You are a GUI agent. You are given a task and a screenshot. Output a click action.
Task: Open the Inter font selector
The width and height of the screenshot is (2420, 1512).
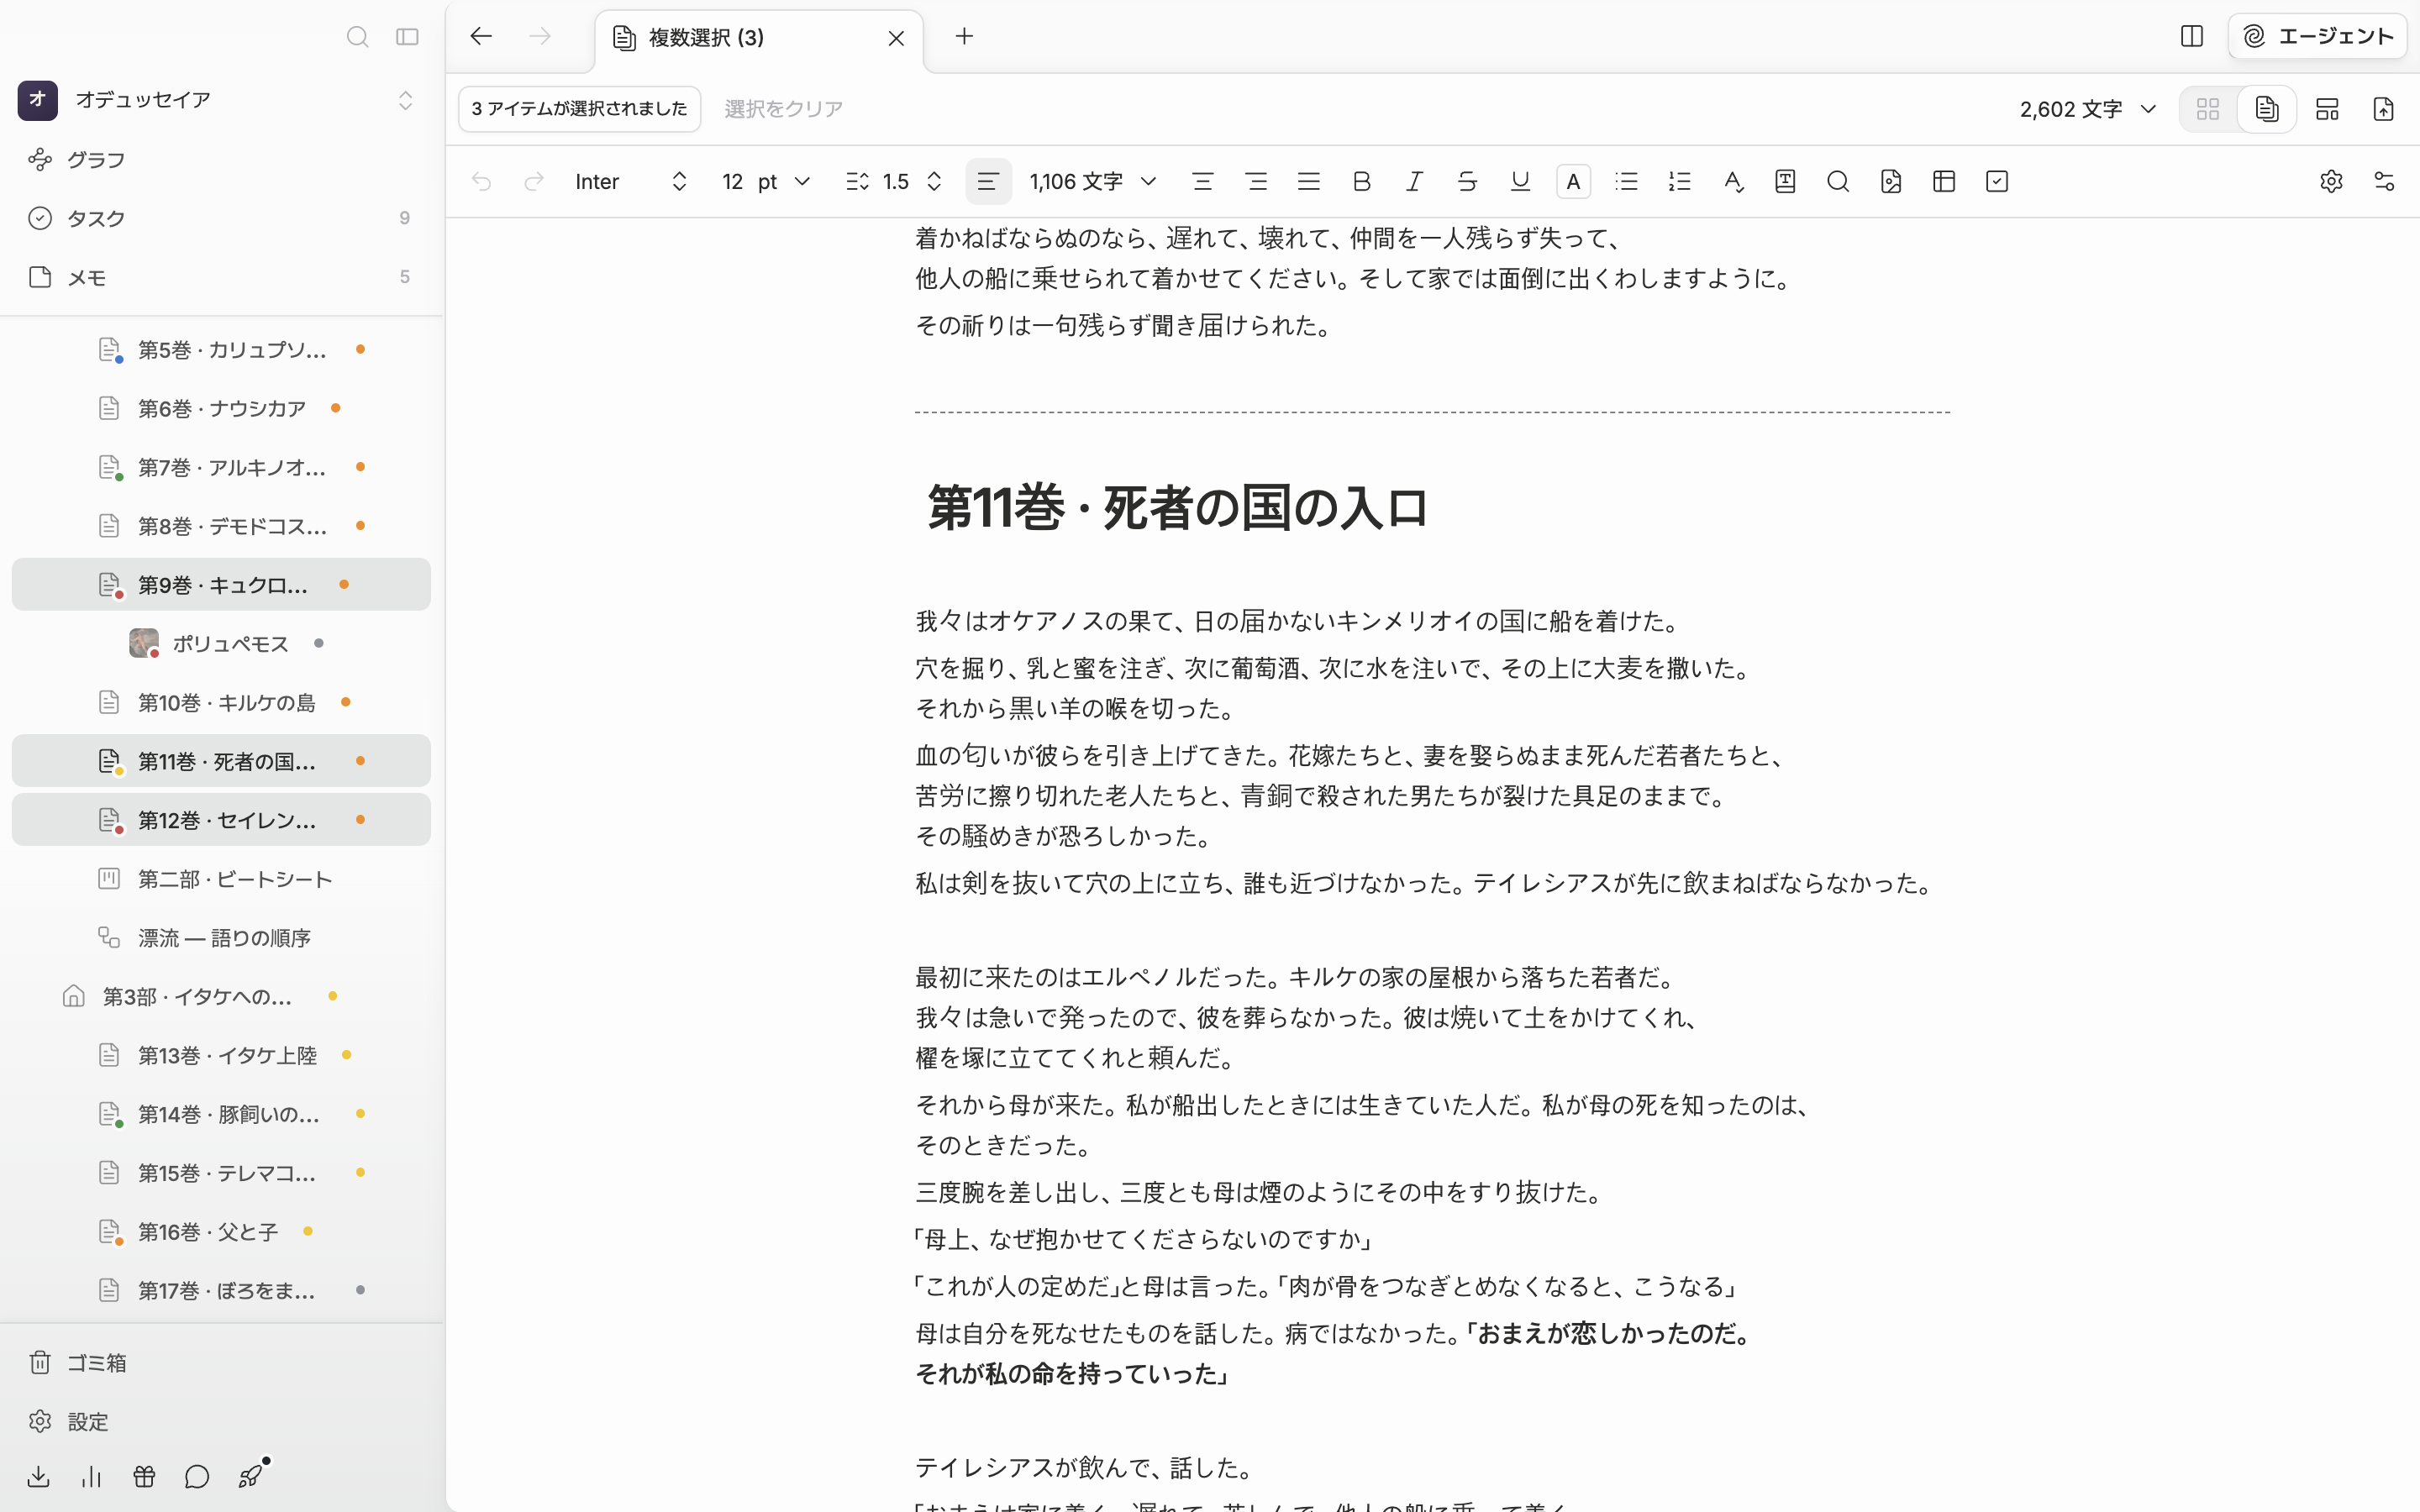[631, 181]
